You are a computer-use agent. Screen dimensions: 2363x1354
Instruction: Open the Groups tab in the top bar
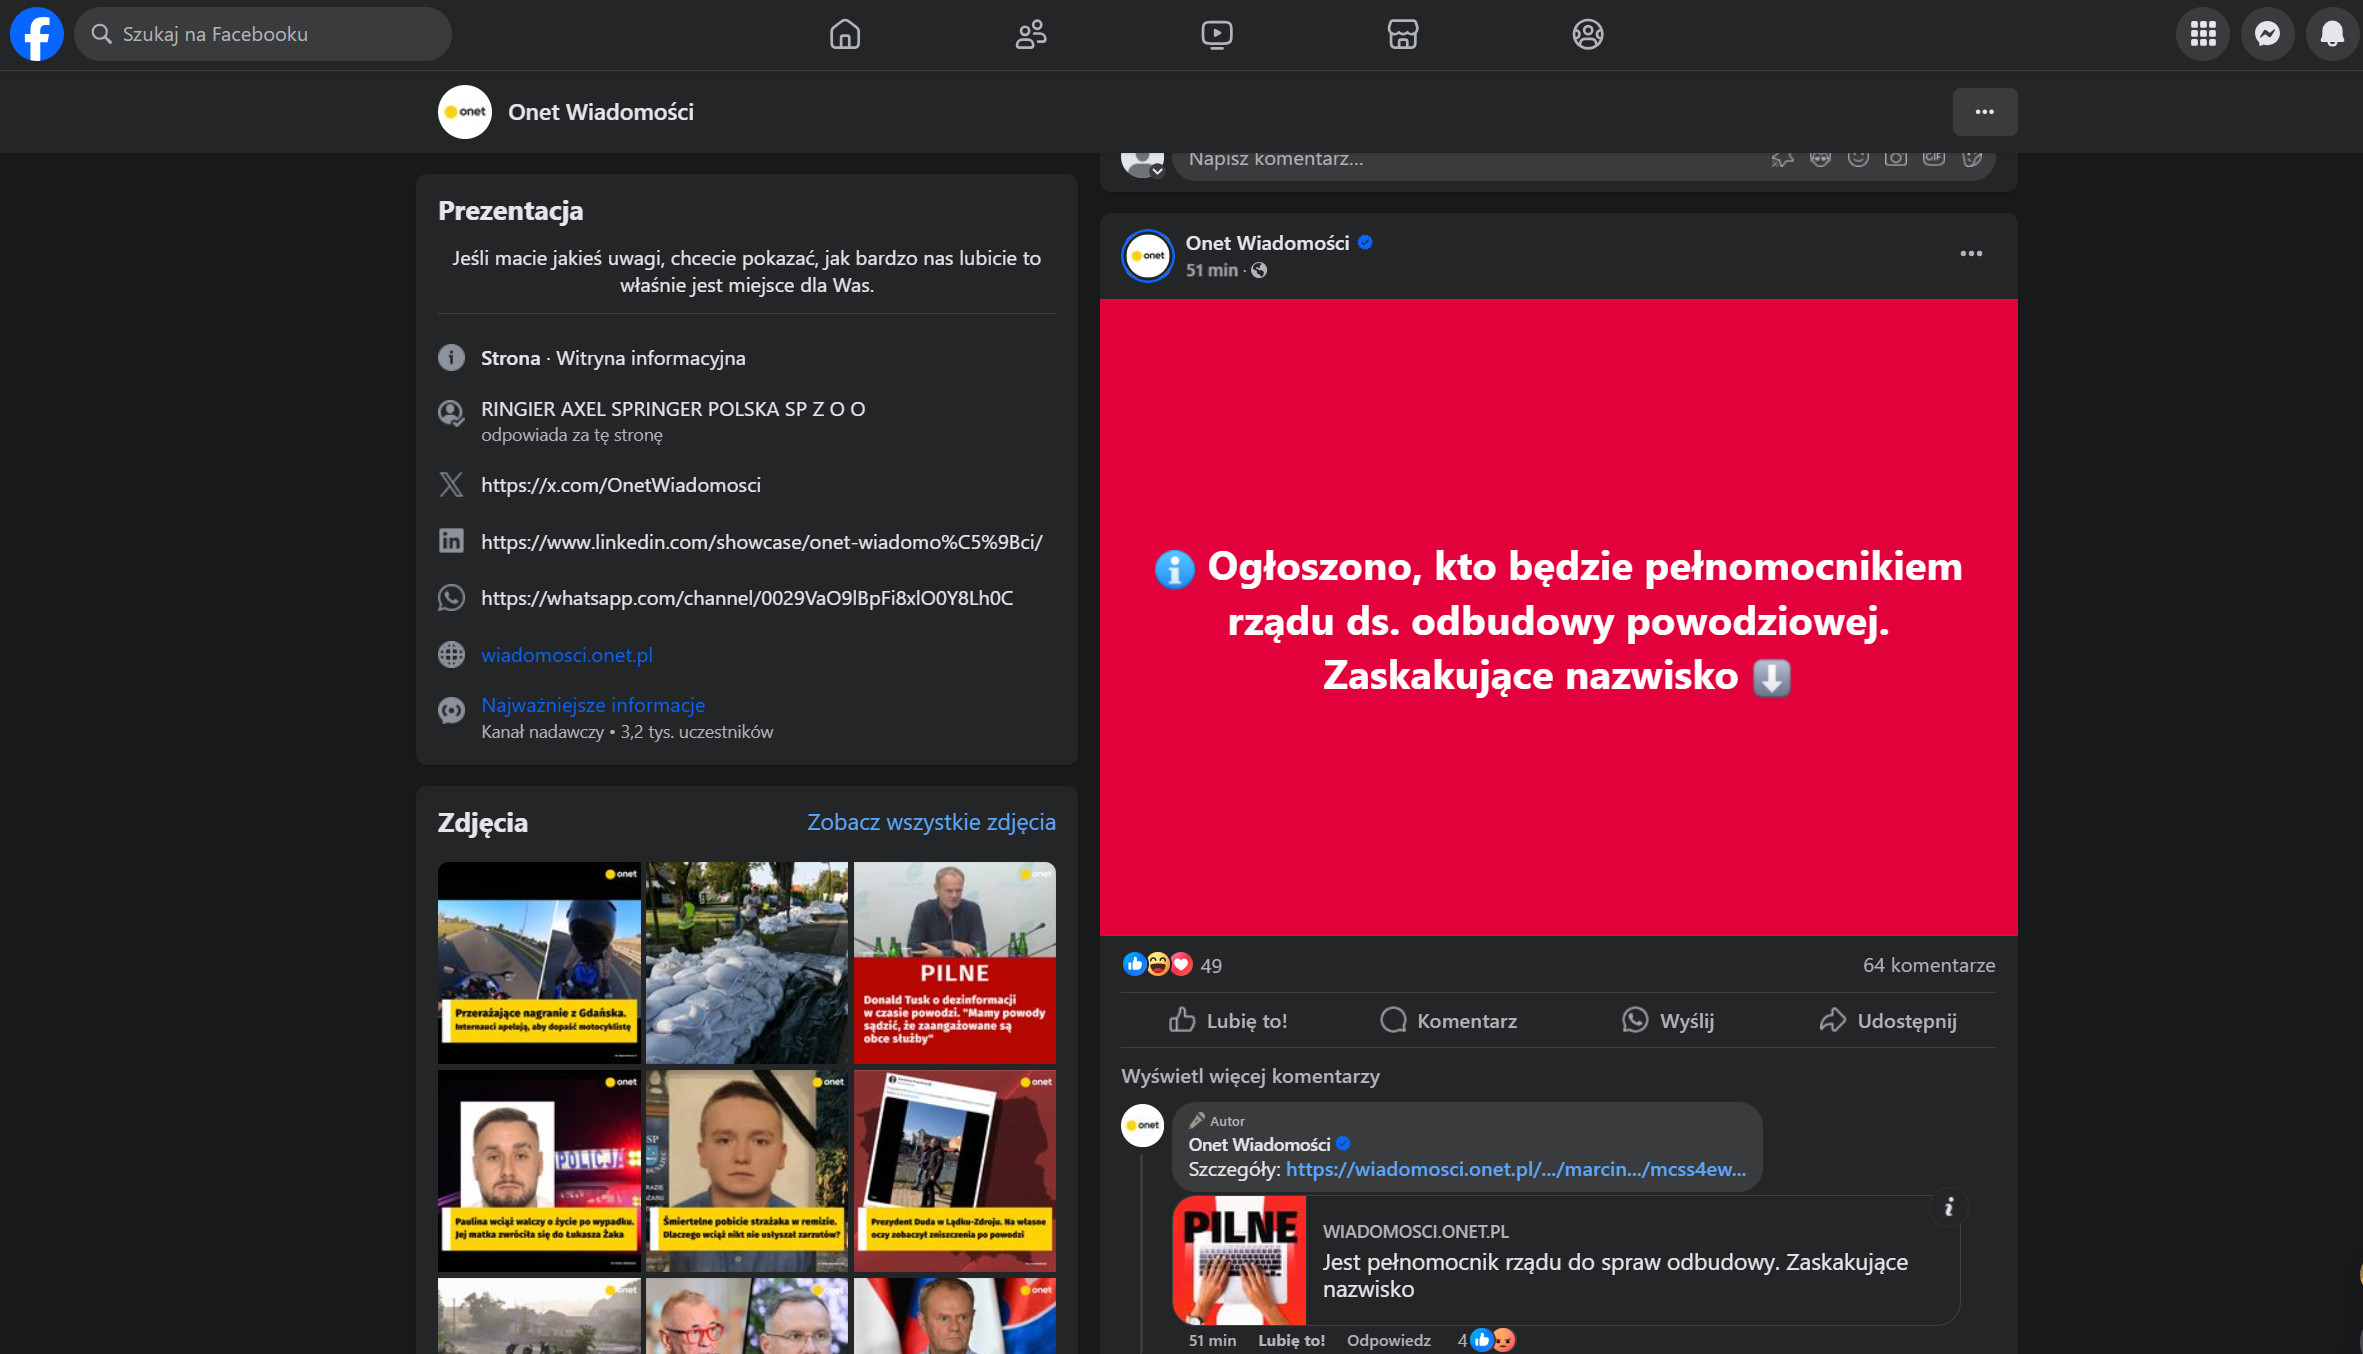pyautogui.click(x=1588, y=34)
